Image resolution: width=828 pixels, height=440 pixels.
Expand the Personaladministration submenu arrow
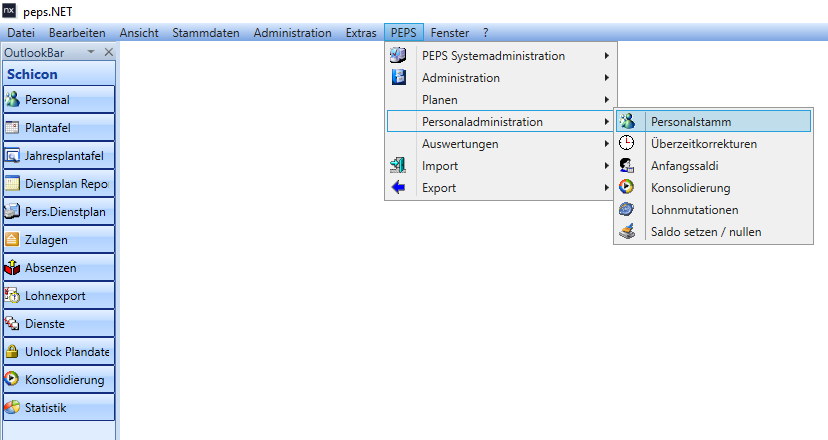(607, 121)
